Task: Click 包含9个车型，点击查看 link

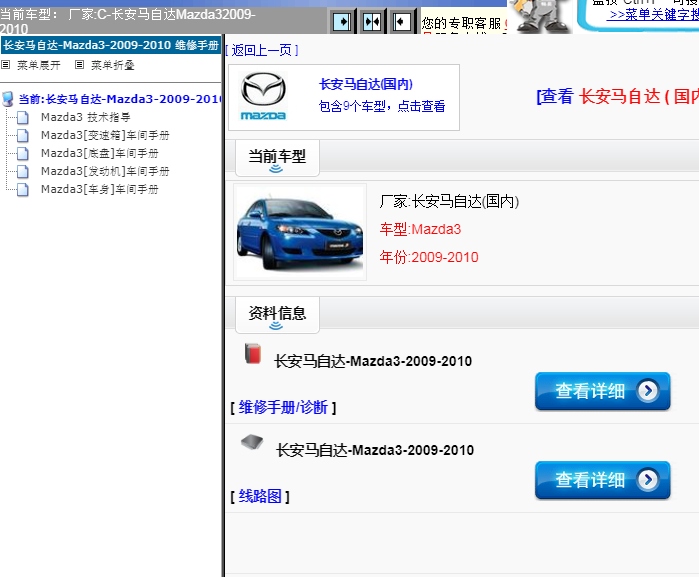Action: point(382,106)
